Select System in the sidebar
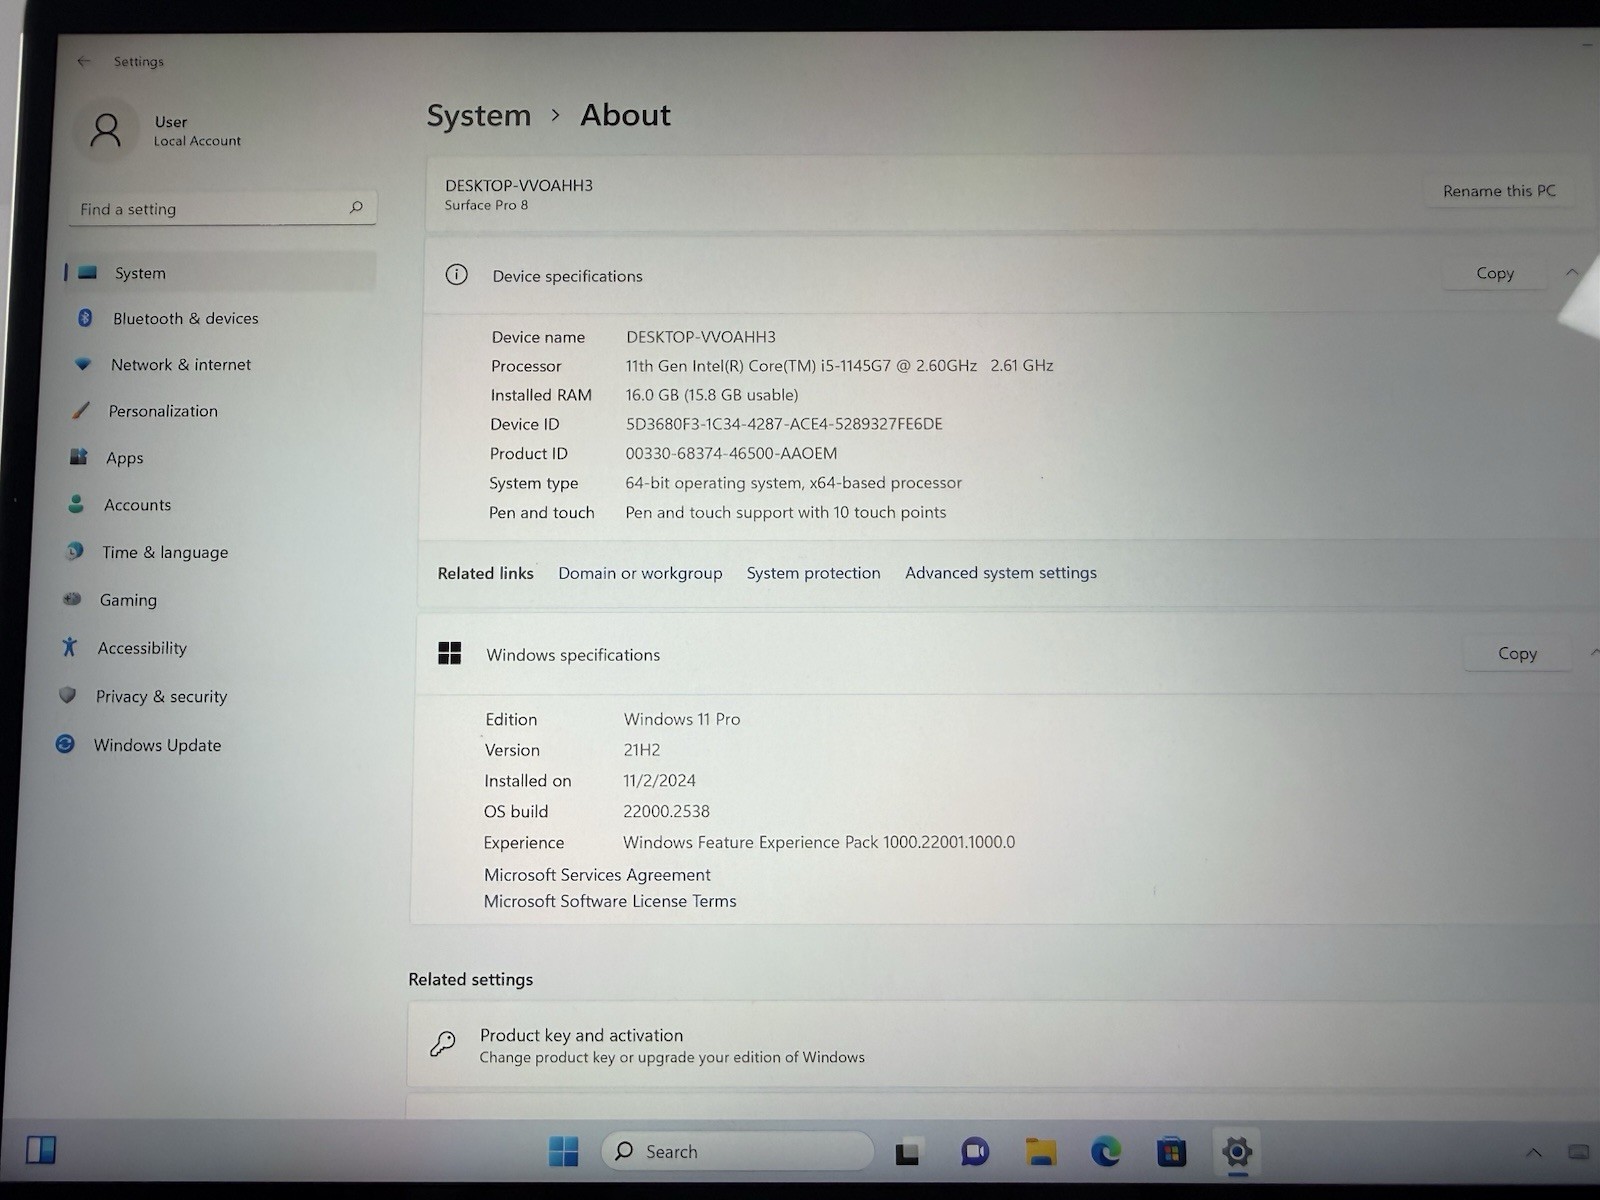 pos(220,273)
